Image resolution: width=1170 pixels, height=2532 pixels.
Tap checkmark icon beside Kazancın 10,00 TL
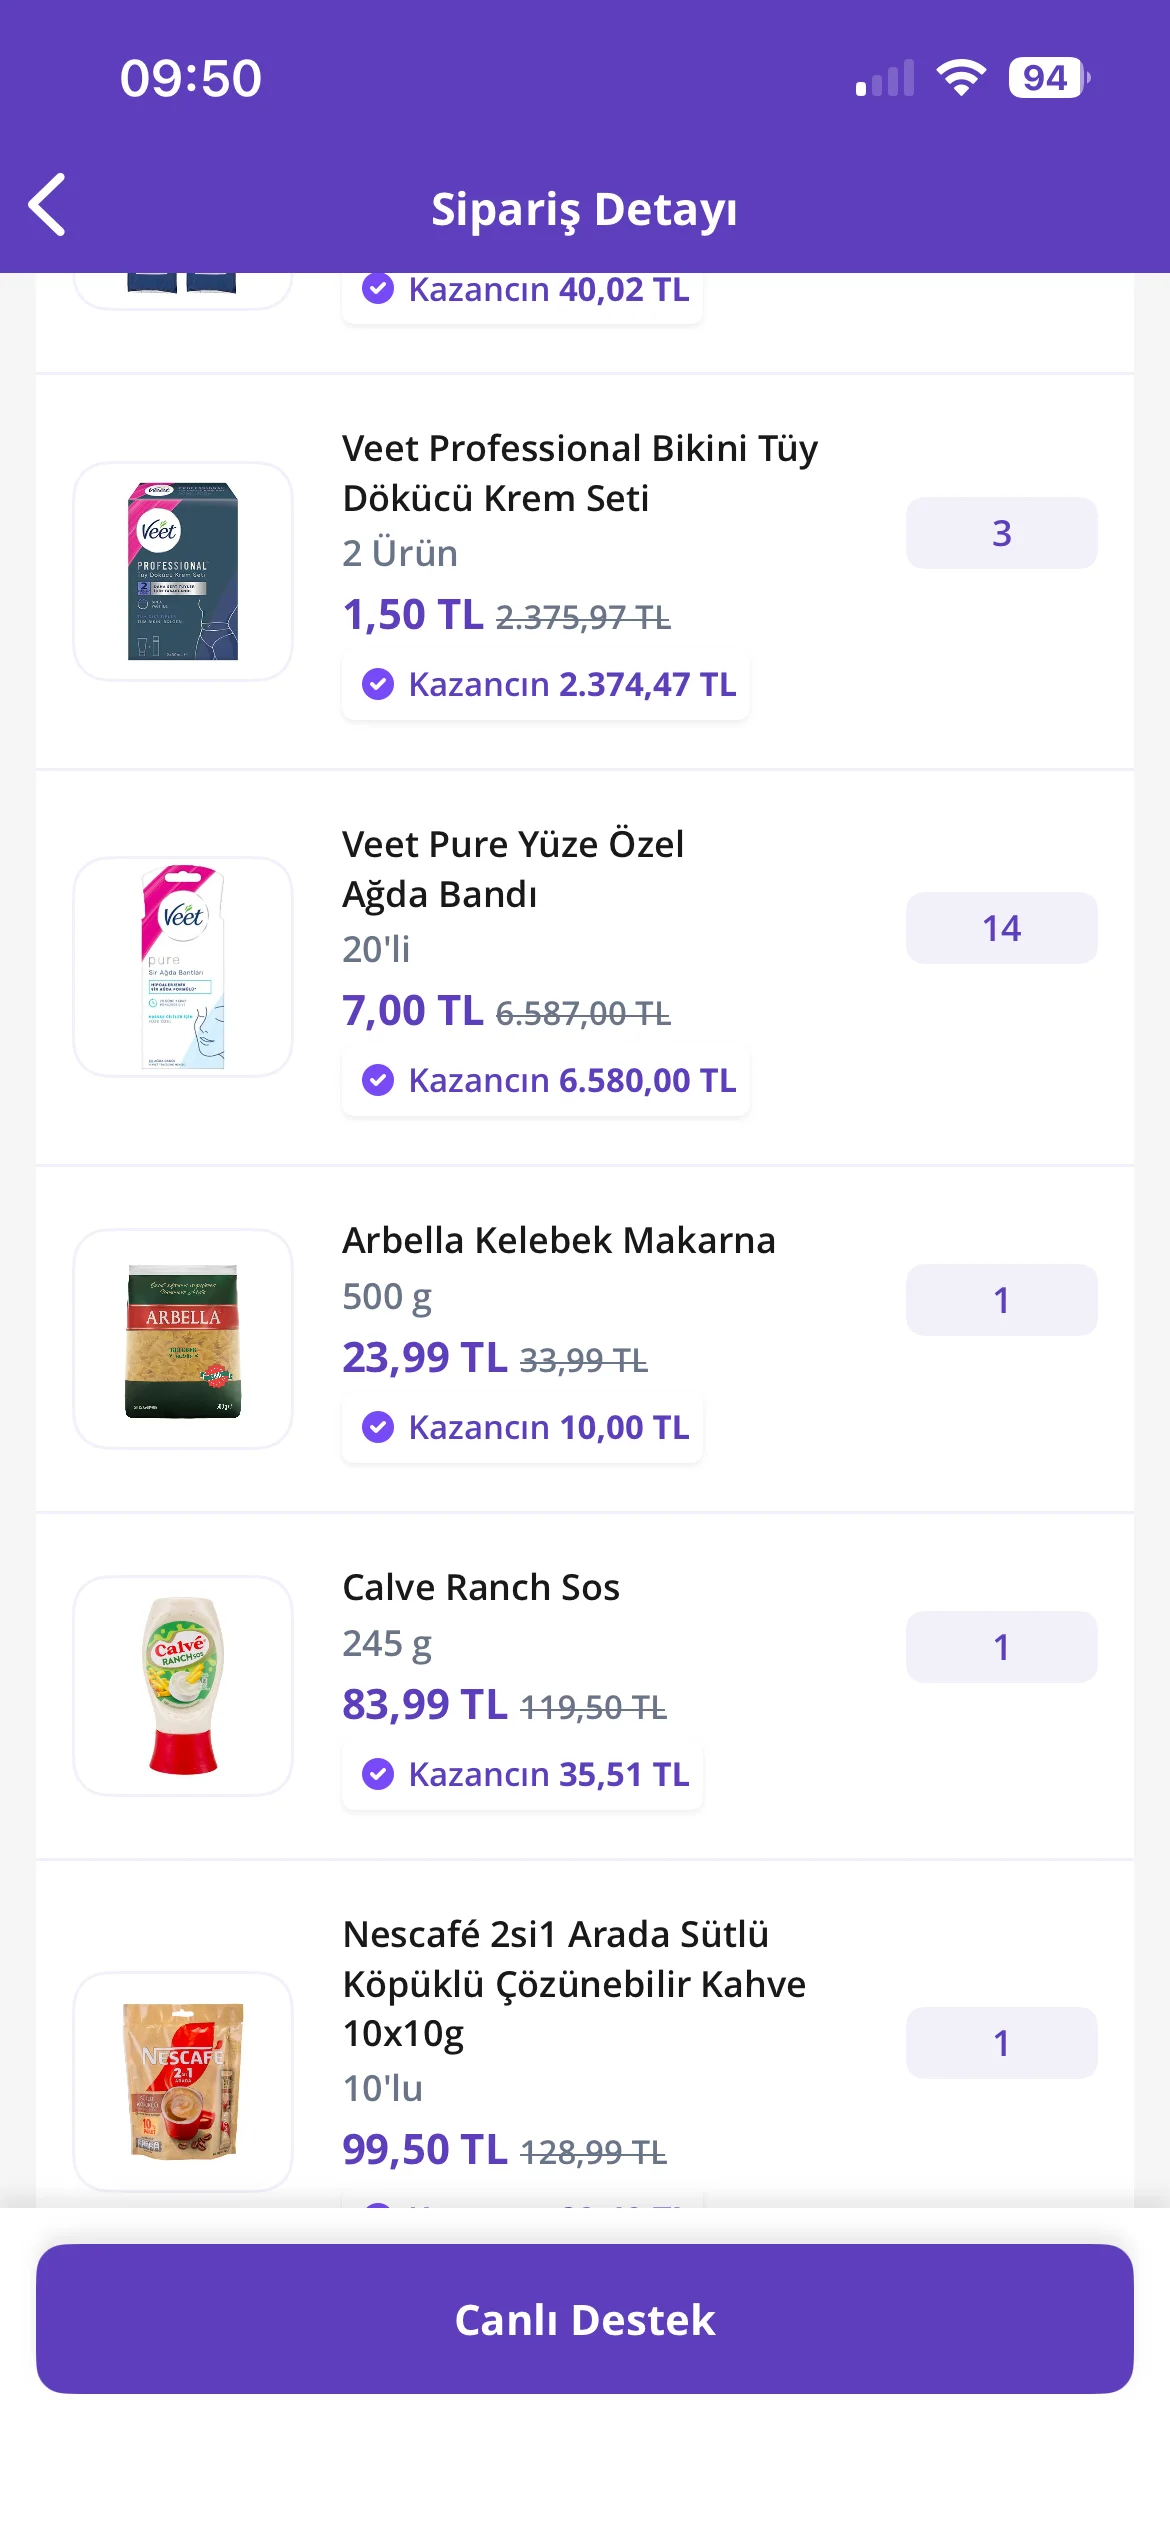coord(378,1427)
